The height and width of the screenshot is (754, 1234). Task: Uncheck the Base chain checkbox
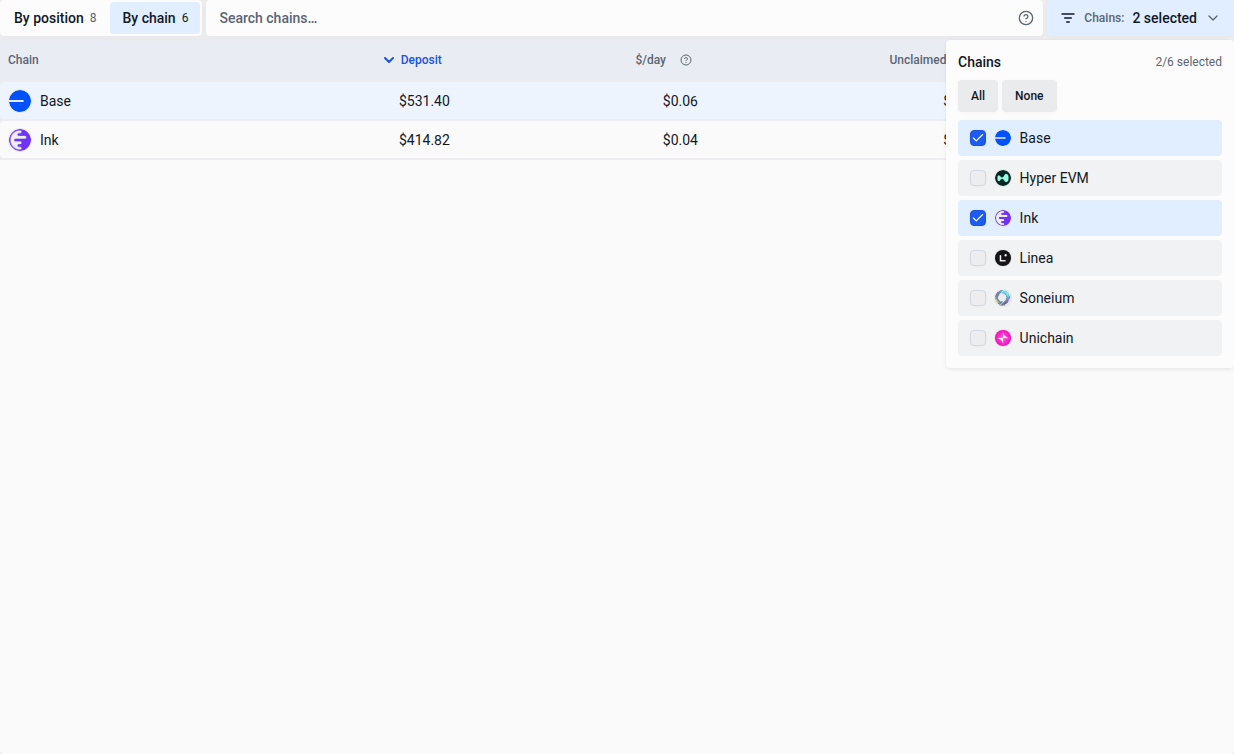(x=978, y=138)
